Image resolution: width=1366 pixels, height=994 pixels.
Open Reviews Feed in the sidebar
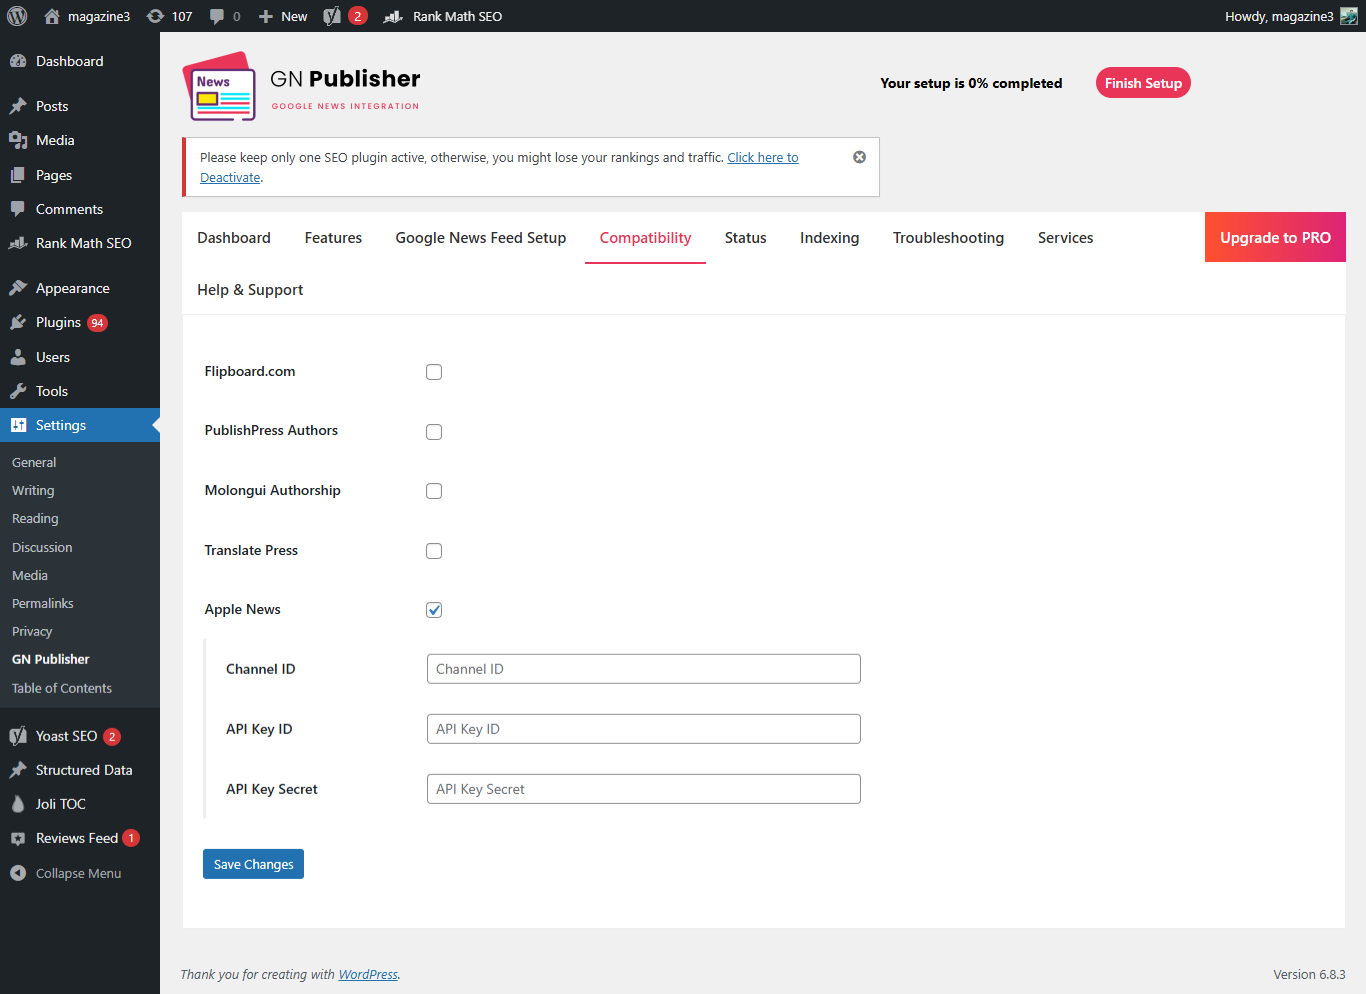[80, 838]
